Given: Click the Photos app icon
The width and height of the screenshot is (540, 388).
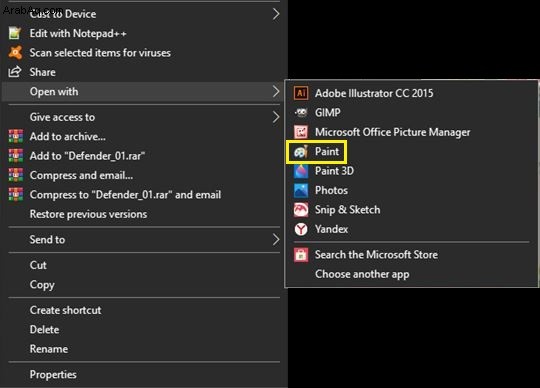Looking at the screenshot, I should coord(301,190).
